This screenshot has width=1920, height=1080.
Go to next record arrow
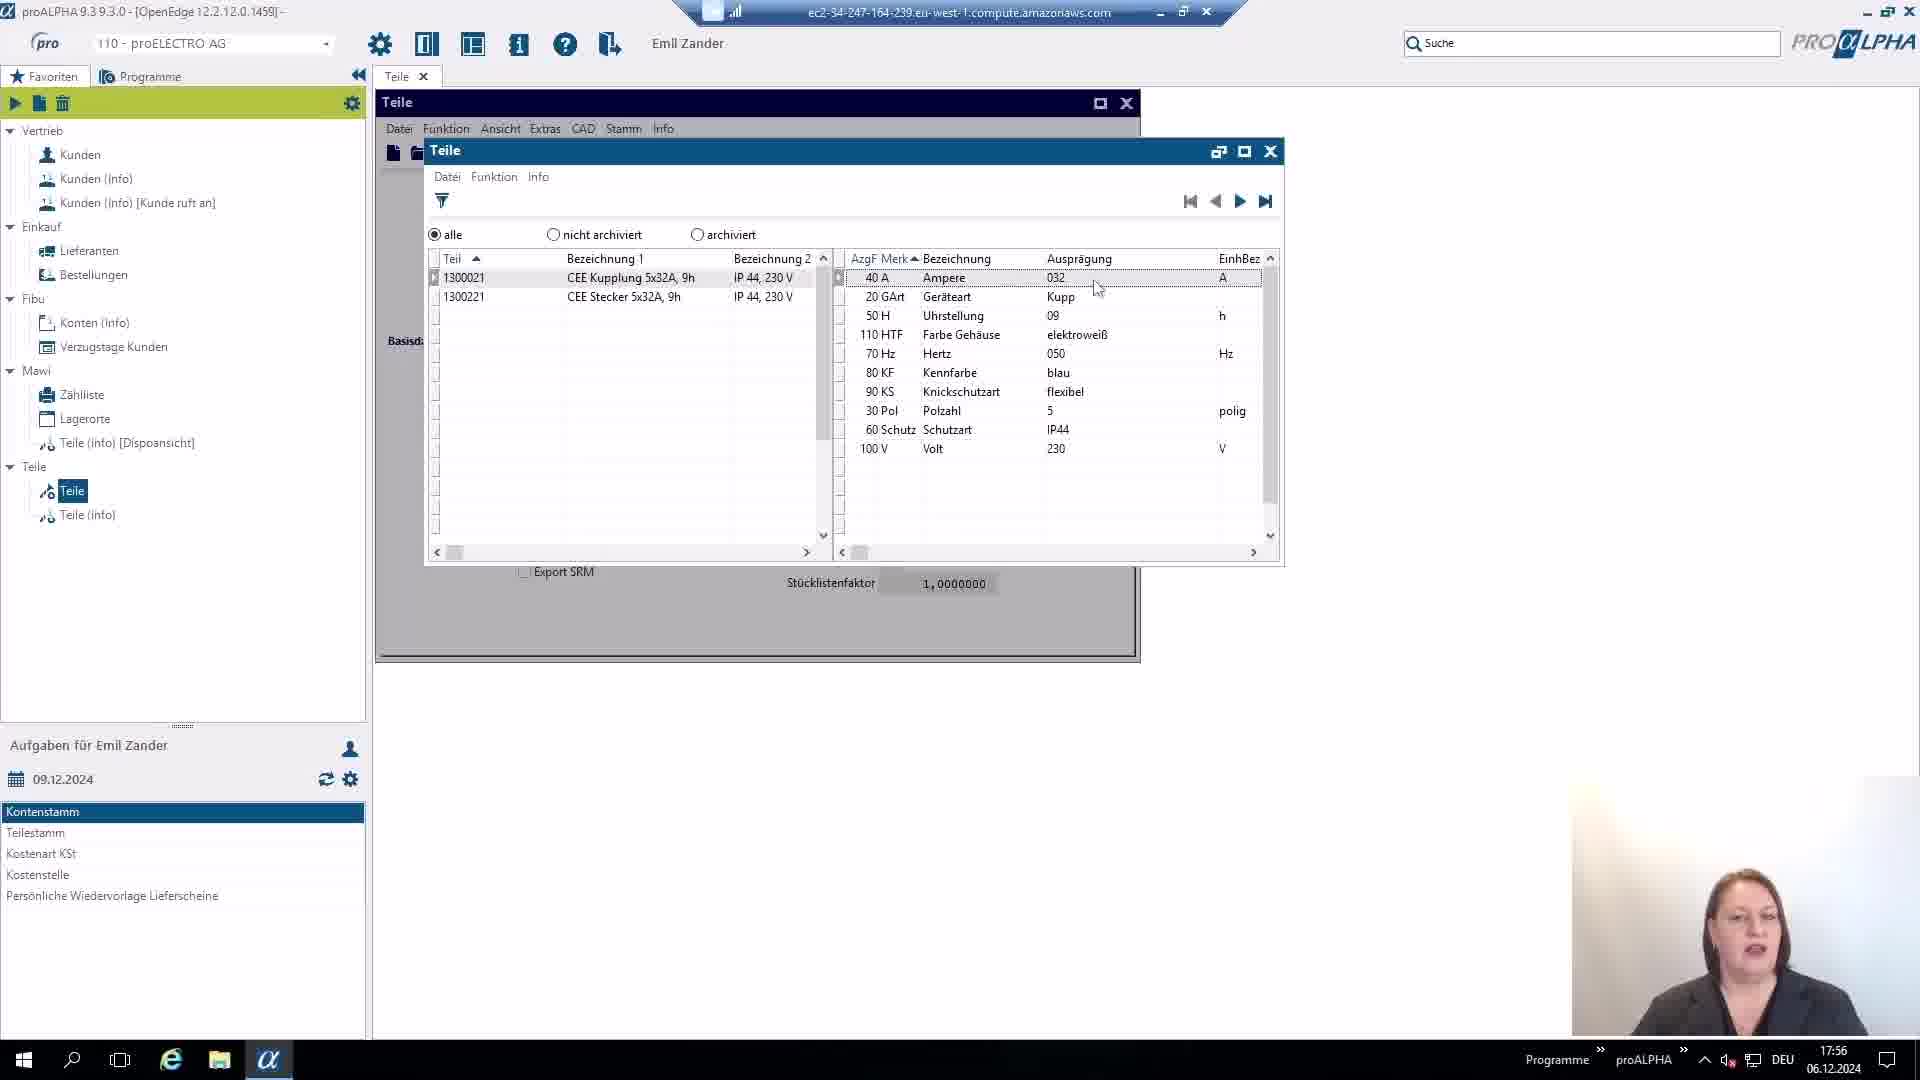pyautogui.click(x=1240, y=201)
